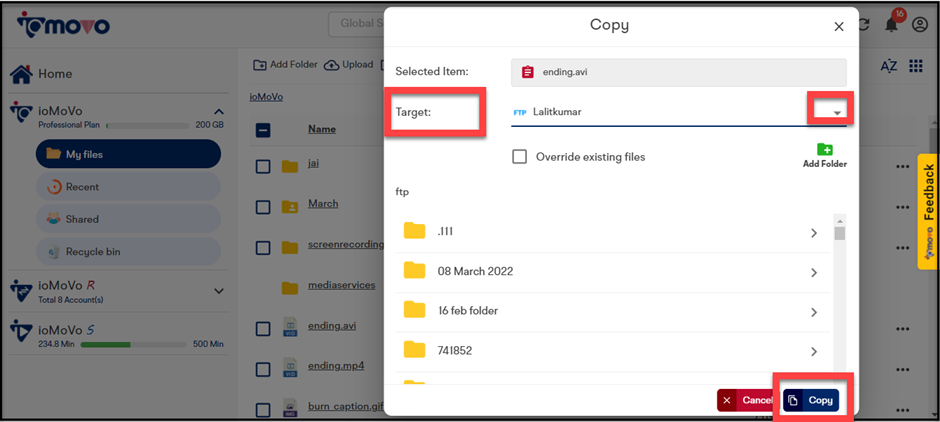The height and width of the screenshot is (422, 940).
Task: Open the Home page
Action: coord(41,74)
